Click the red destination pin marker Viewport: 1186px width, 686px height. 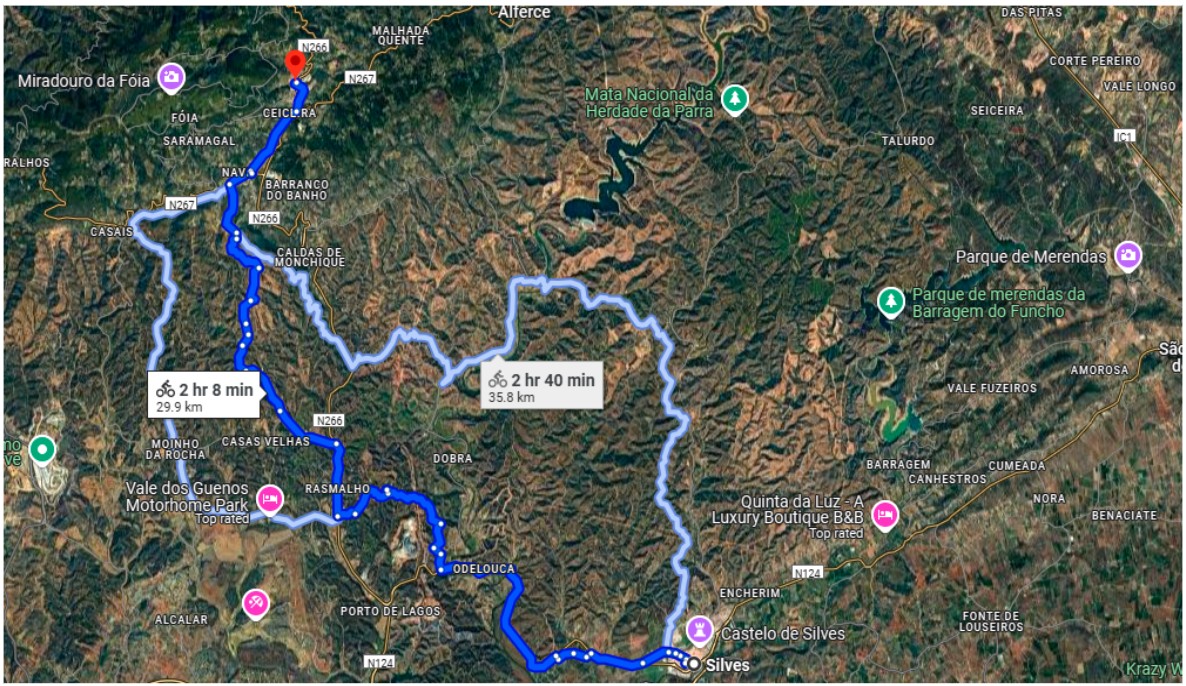[295, 64]
